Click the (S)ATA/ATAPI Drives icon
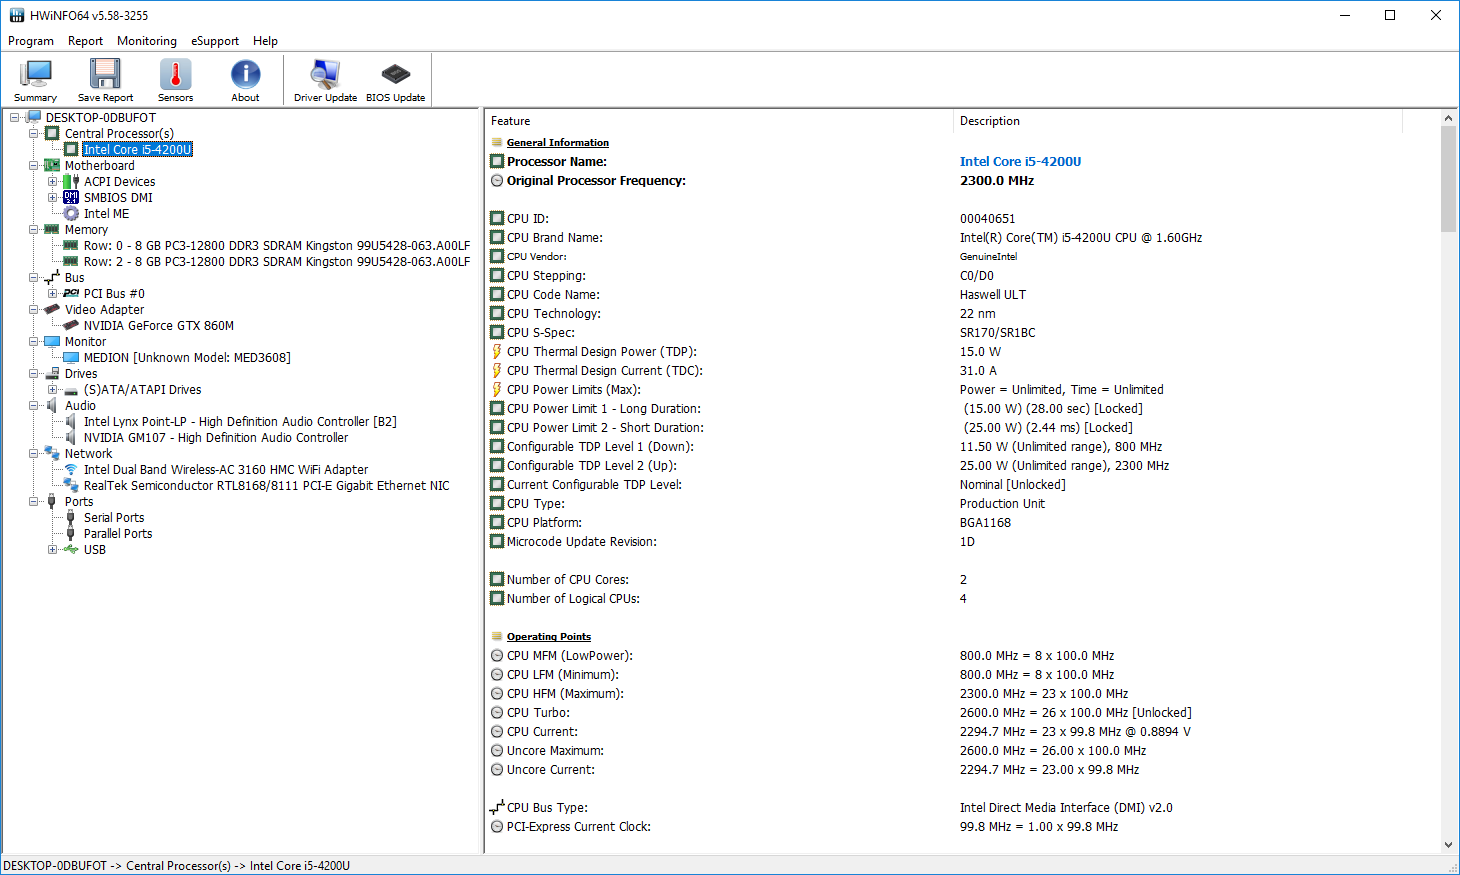 [71, 390]
